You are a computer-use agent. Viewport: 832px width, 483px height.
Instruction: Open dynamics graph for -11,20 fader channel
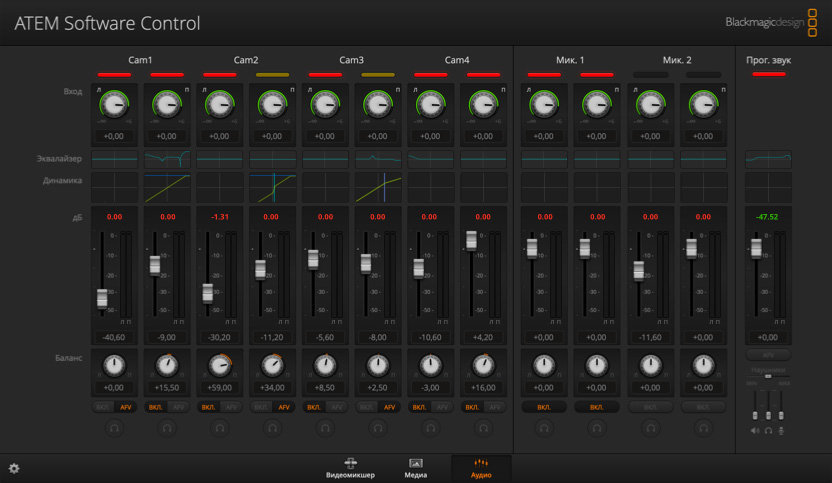[x=272, y=186]
